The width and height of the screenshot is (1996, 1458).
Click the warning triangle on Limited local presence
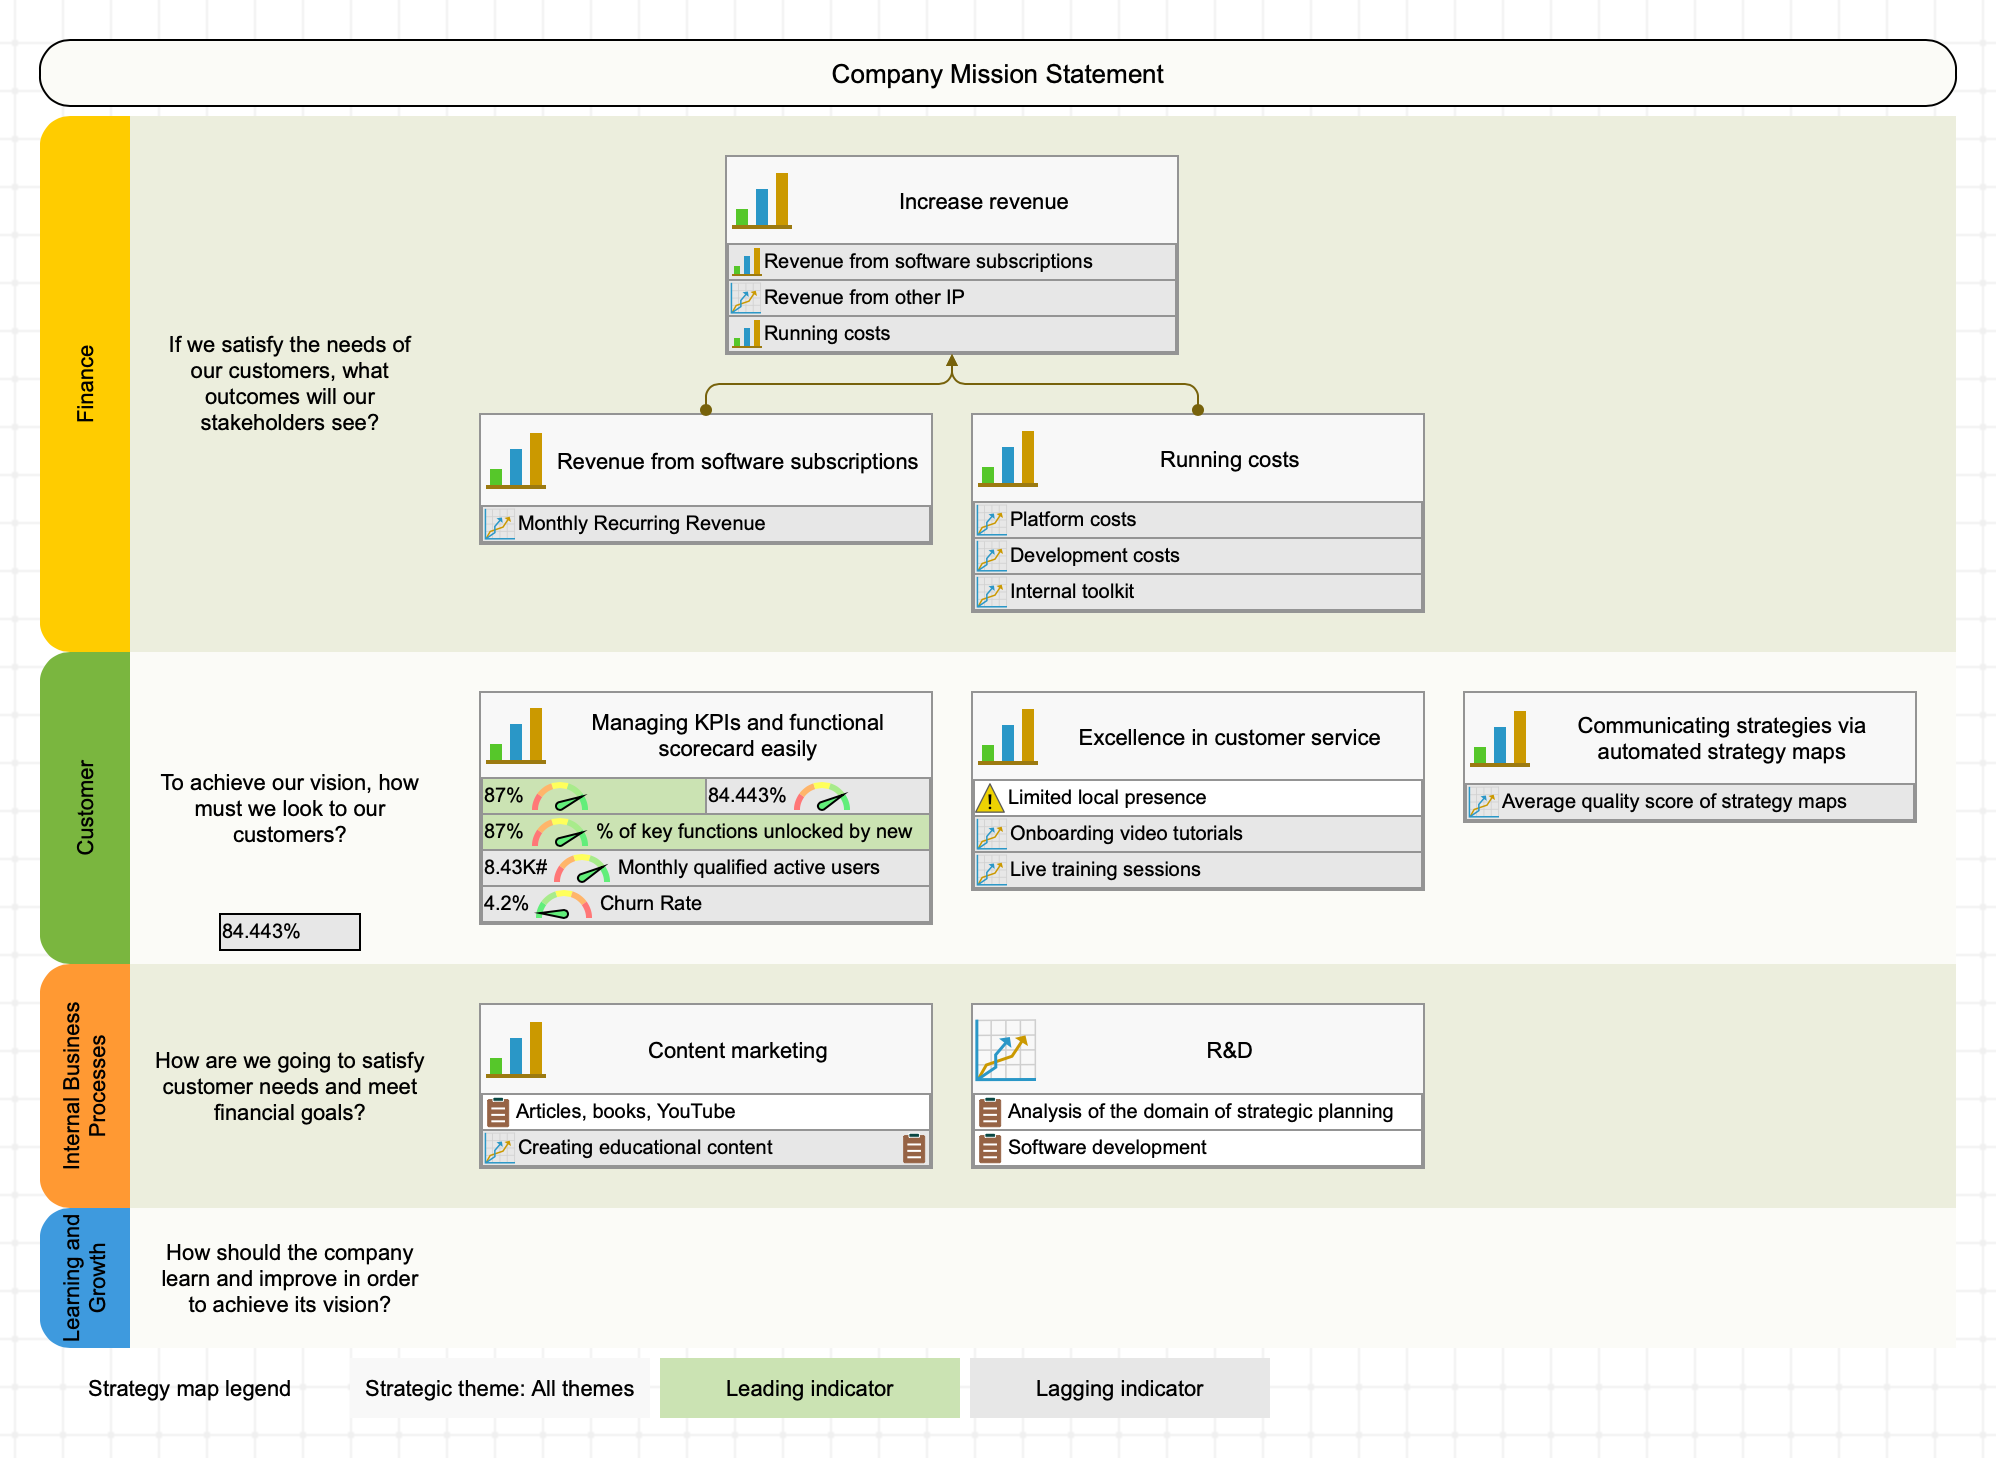pyautogui.click(x=990, y=797)
